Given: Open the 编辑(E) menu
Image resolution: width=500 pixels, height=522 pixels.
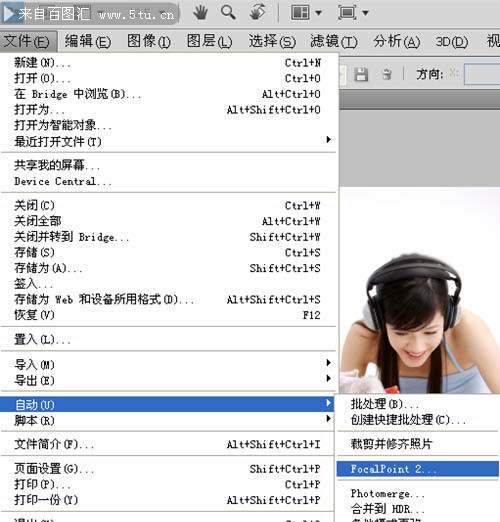Looking at the screenshot, I should 88,41.
